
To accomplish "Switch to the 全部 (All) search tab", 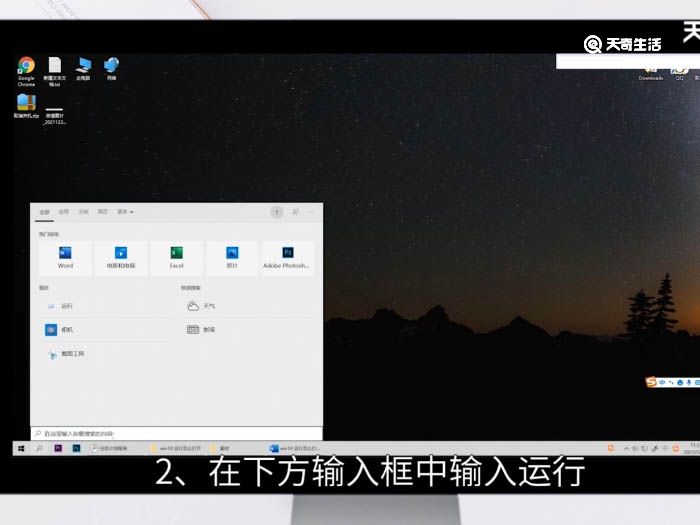I will click(x=45, y=212).
